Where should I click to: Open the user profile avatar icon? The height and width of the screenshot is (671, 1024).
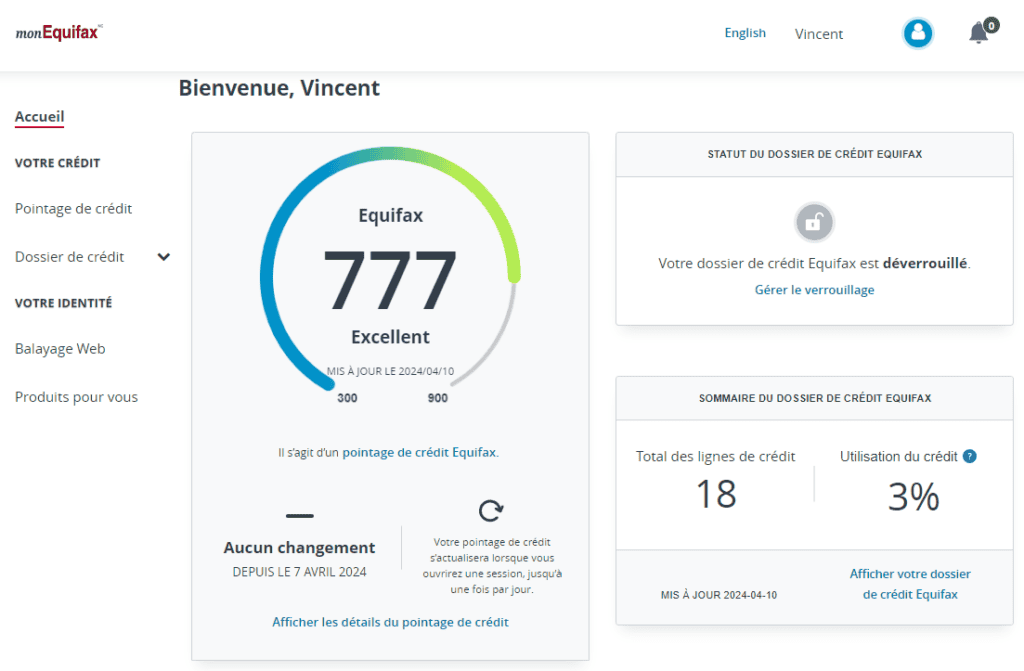(x=917, y=33)
